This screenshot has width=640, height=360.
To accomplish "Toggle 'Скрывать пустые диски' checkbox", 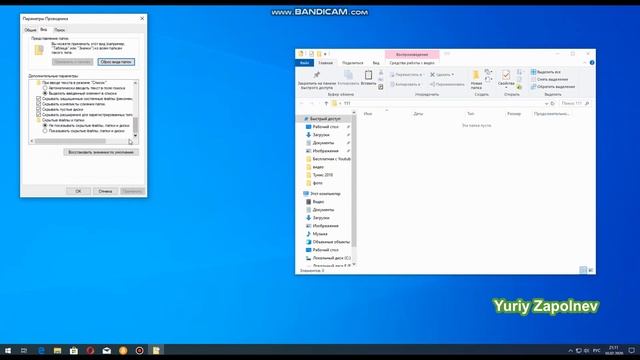I will coord(39,109).
